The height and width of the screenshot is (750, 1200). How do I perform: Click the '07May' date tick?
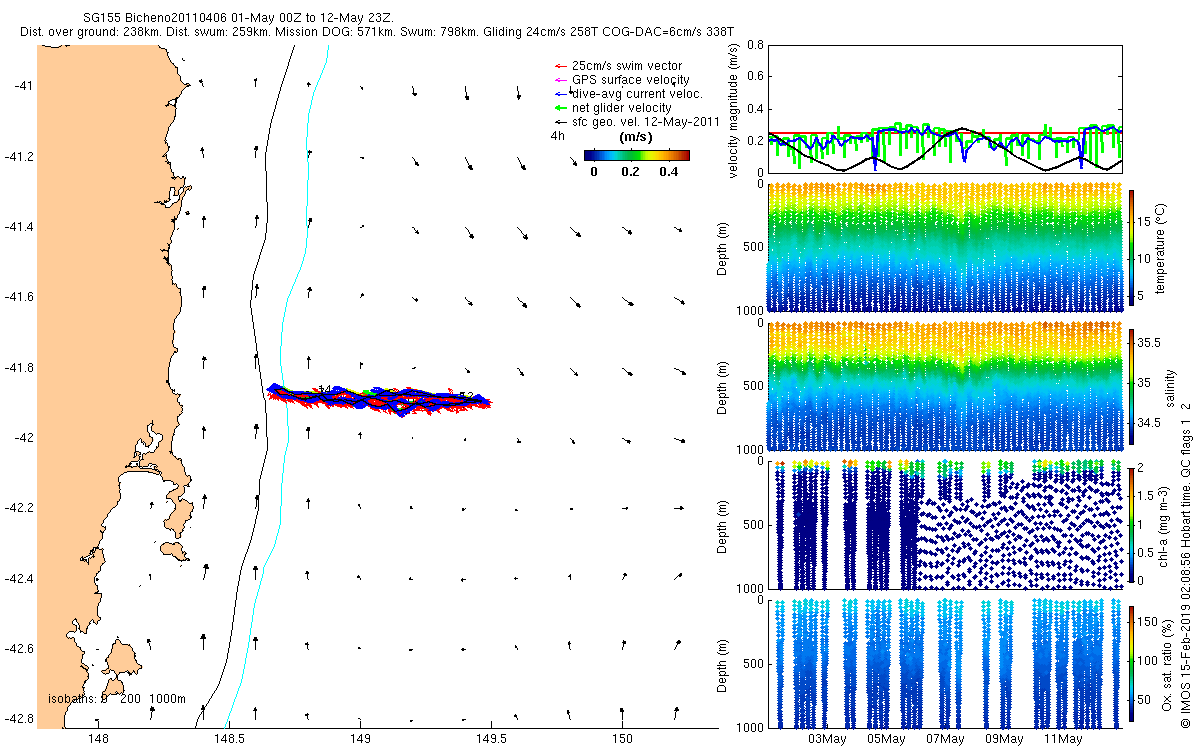pyautogui.click(x=945, y=740)
